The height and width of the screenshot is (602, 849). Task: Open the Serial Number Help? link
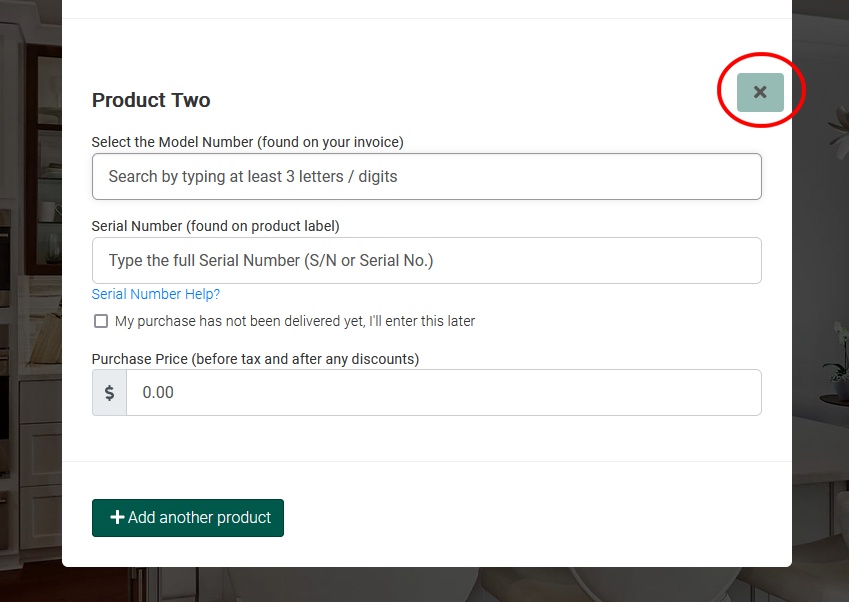pos(155,294)
